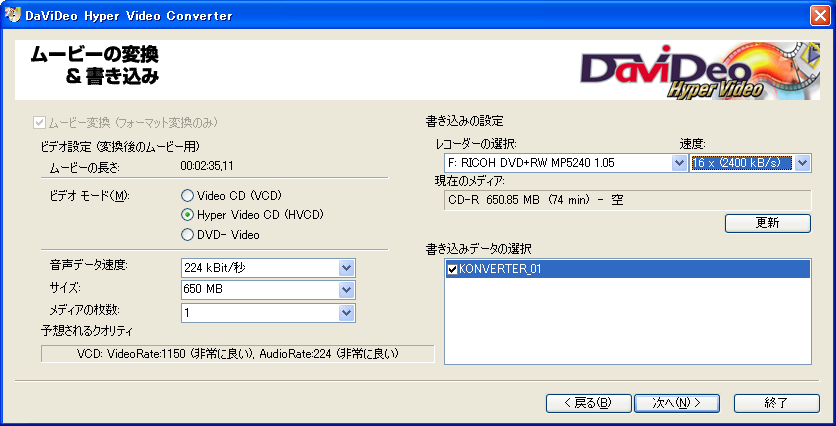This screenshot has height=426, width=836.
Task: Select the Hyper Video CD (HVCD) radio option
Action: coord(187,215)
